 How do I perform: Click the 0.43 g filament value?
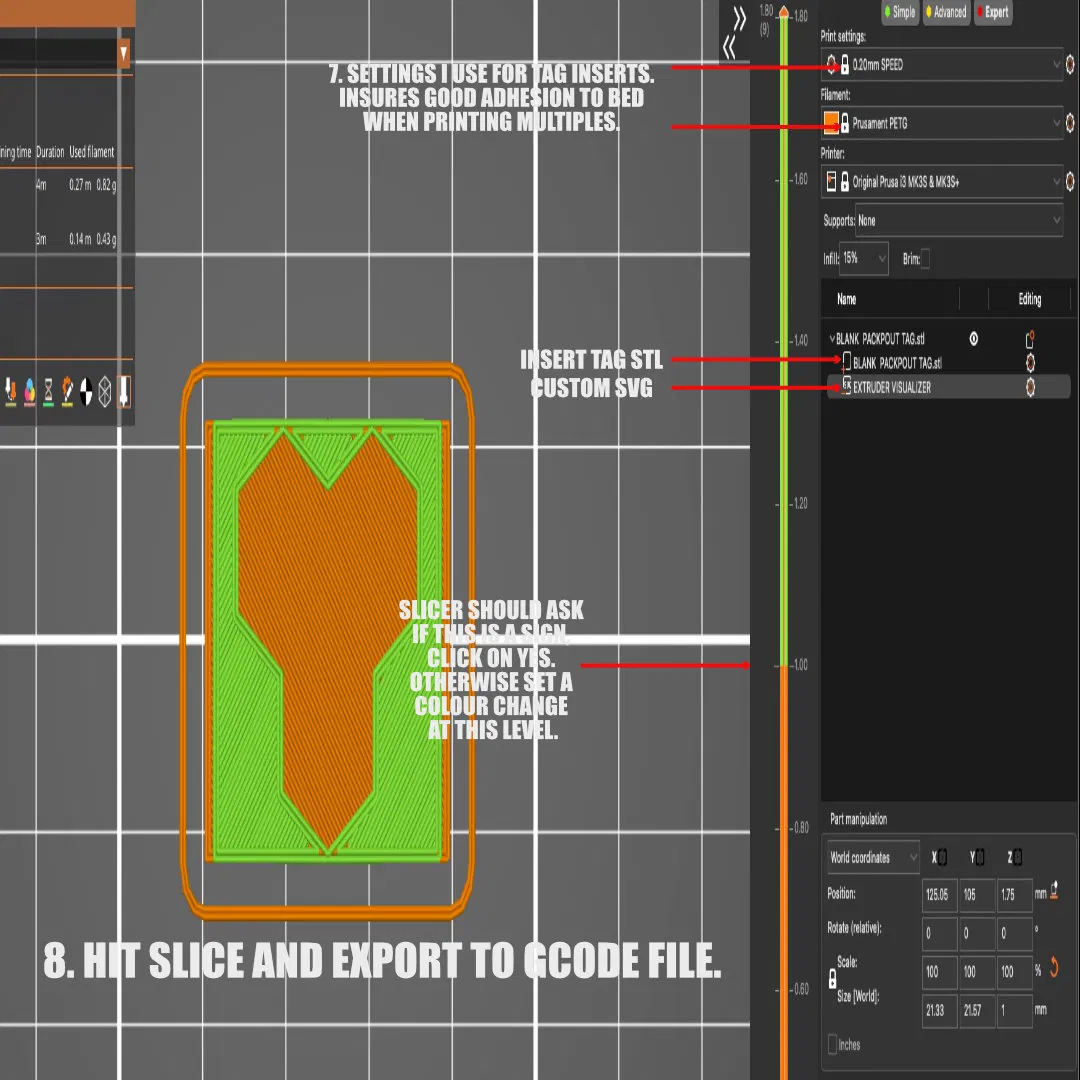pos(106,239)
